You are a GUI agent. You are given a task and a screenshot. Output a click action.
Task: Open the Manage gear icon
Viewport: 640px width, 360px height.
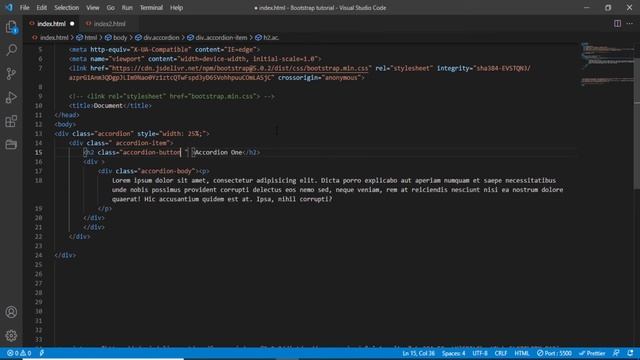click(11, 336)
